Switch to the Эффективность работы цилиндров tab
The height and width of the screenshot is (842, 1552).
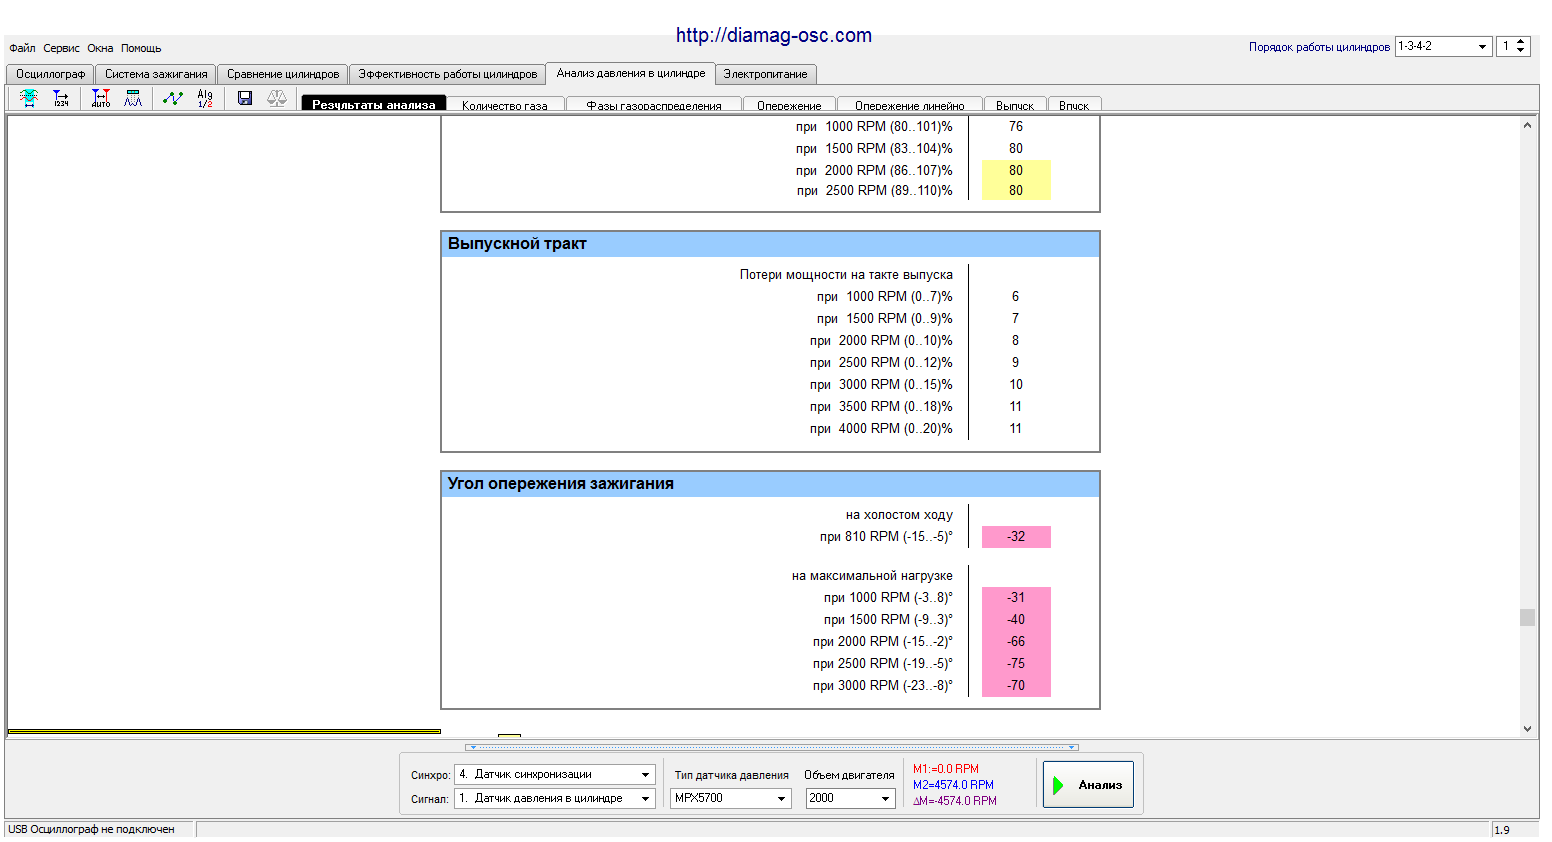[x=447, y=74]
